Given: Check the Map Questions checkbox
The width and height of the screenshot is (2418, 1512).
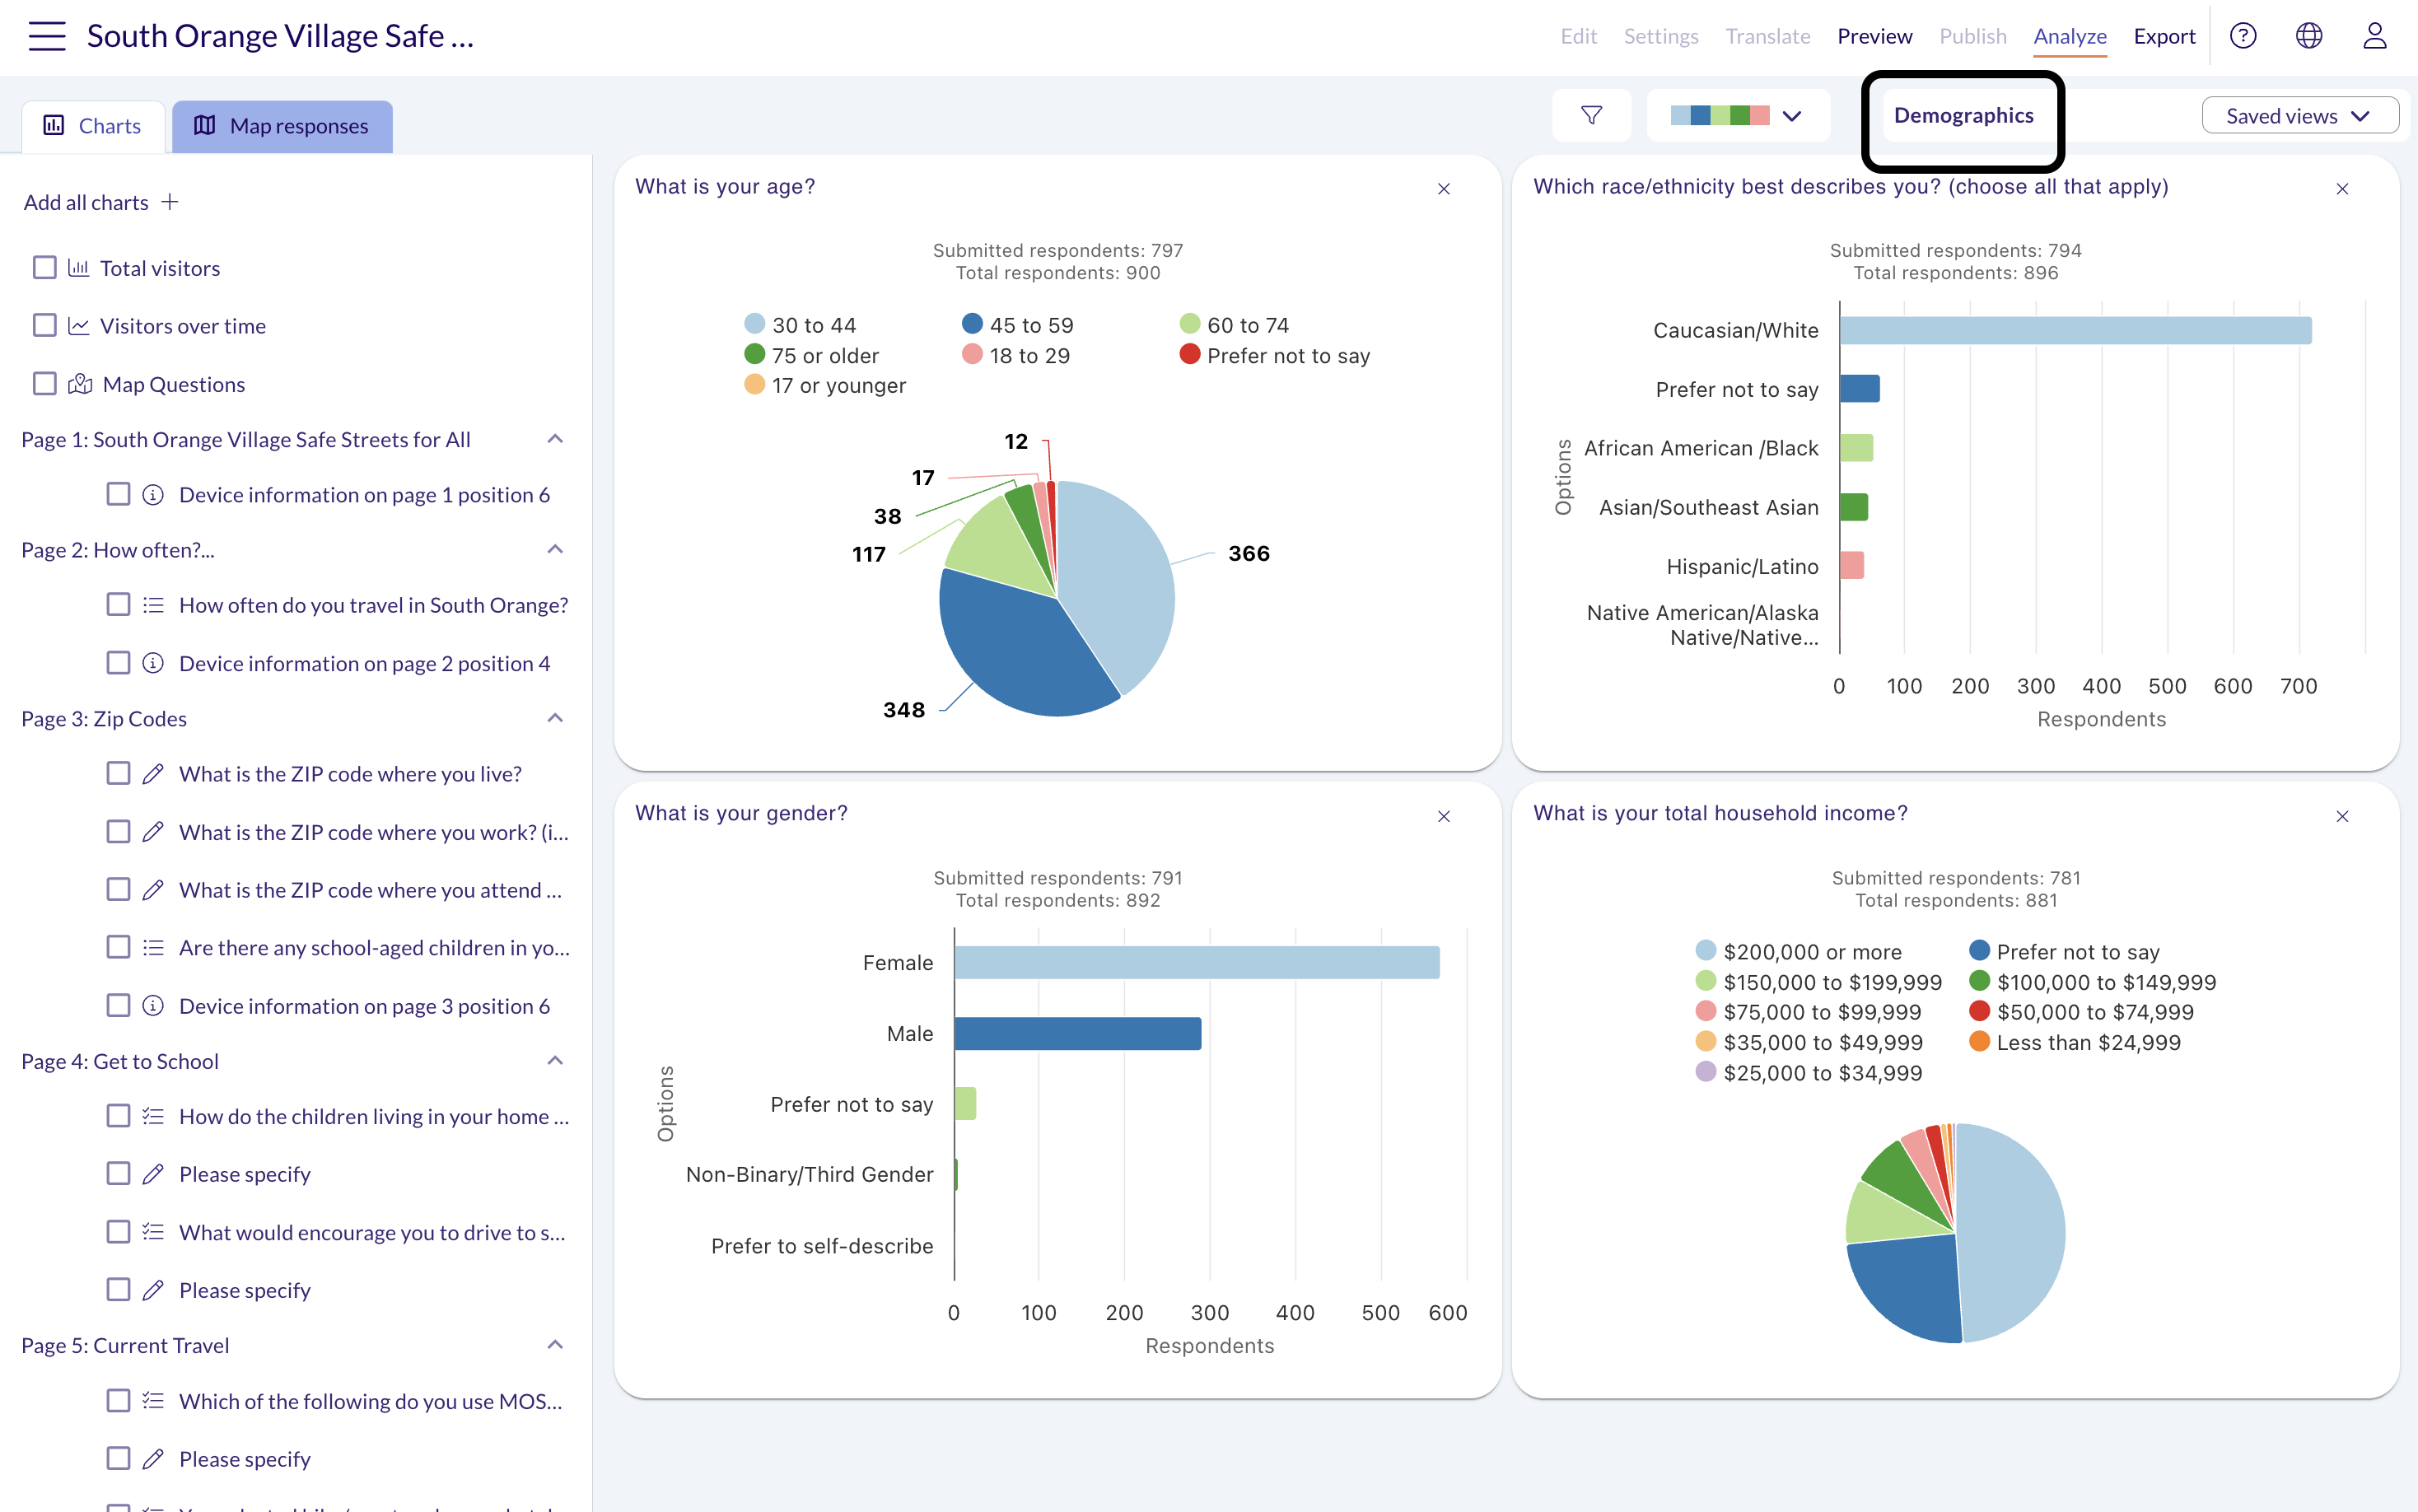Looking at the screenshot, I should tap(44, 384).
